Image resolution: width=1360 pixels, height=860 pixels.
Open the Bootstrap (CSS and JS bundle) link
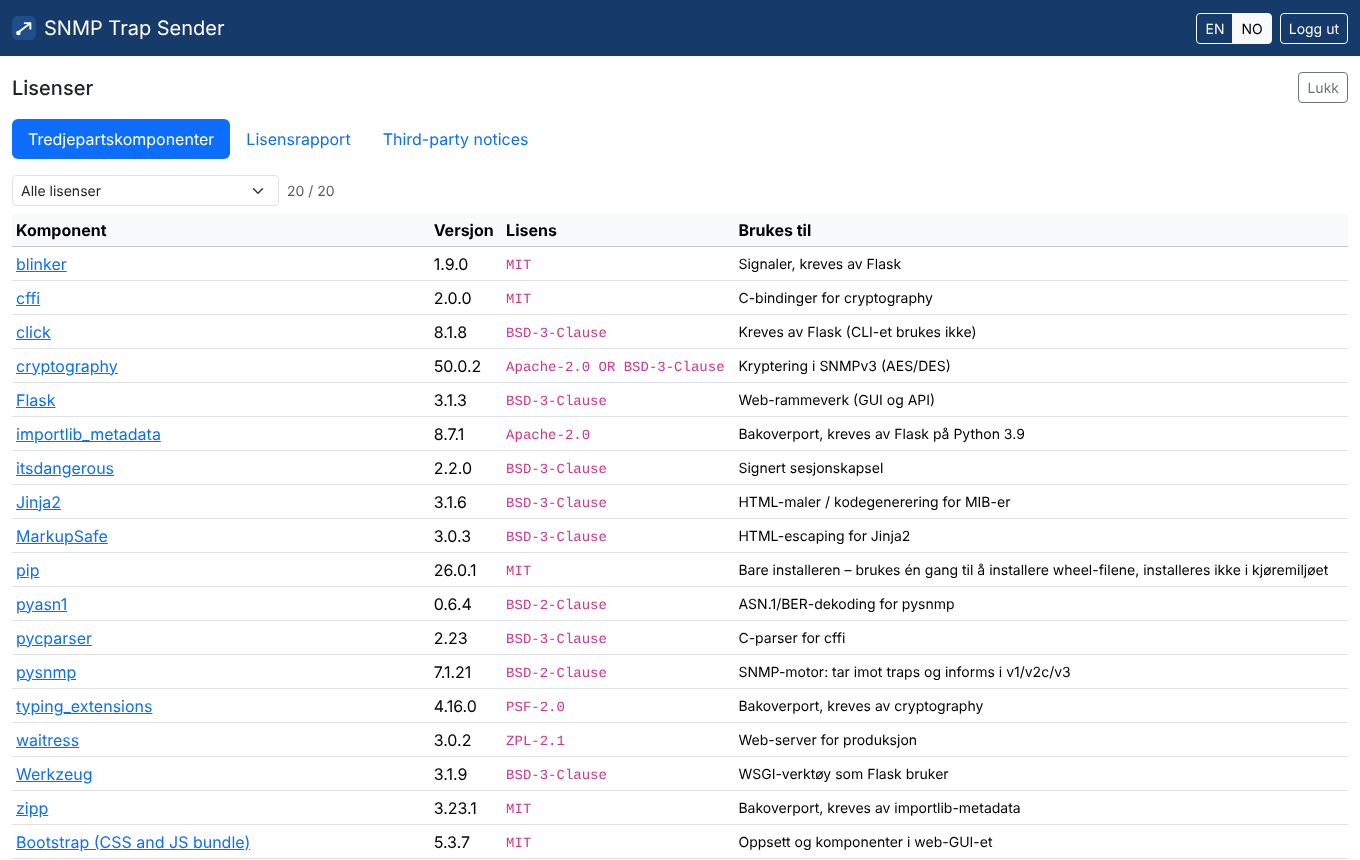point(133,842)
